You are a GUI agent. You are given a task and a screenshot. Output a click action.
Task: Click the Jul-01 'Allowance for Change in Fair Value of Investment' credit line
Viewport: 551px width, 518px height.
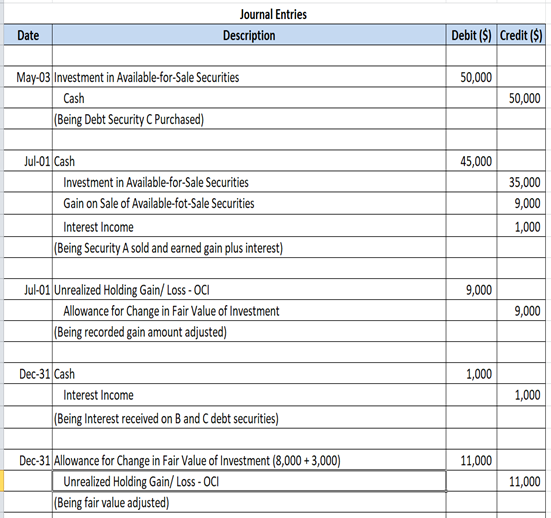coord(249,311)
